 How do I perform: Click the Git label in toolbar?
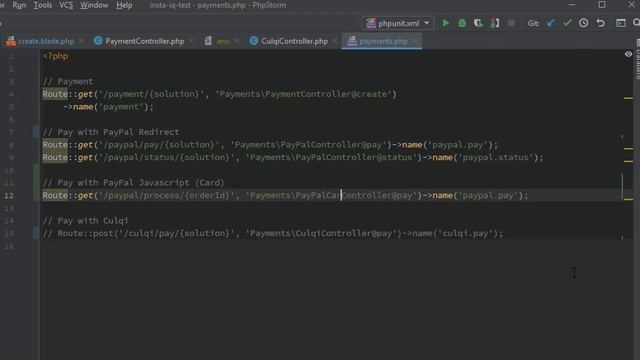[533, 23]
